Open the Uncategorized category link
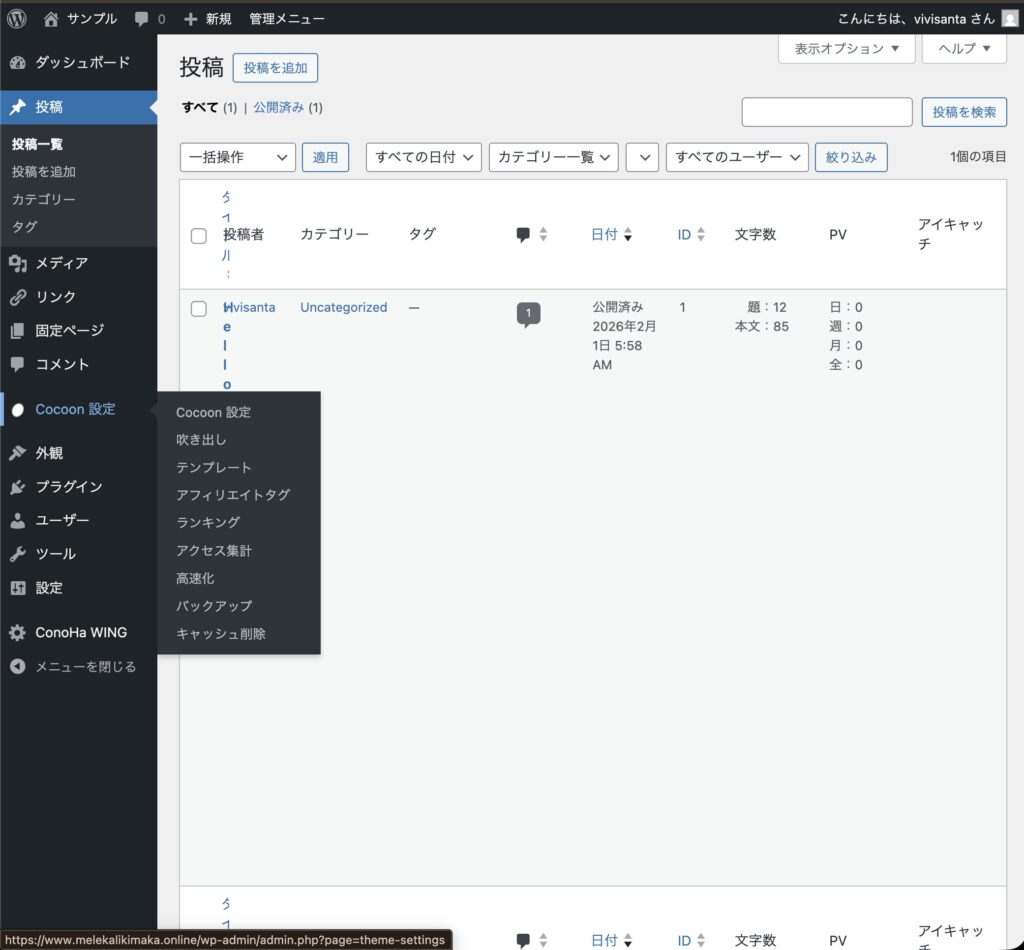 point(343,308)
